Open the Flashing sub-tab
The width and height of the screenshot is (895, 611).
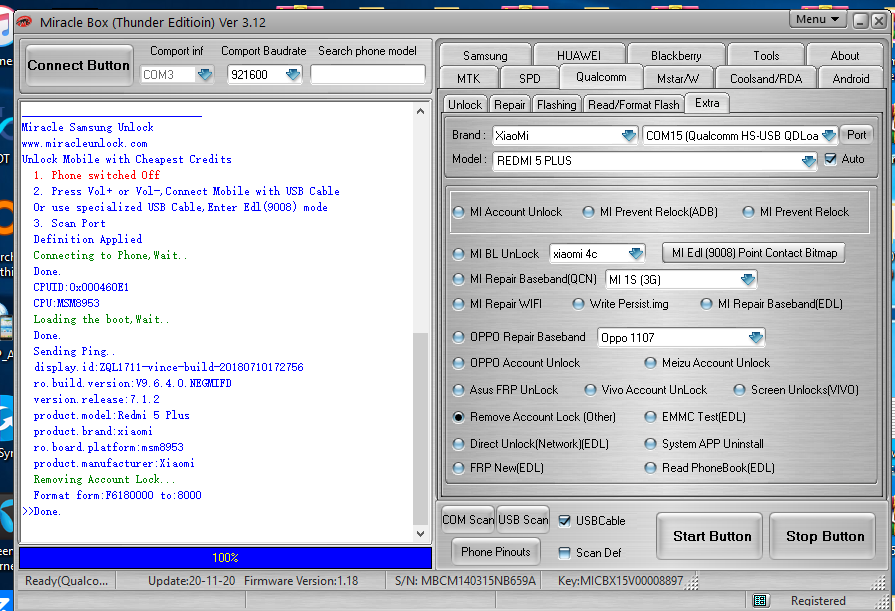[x=557, y=104]
